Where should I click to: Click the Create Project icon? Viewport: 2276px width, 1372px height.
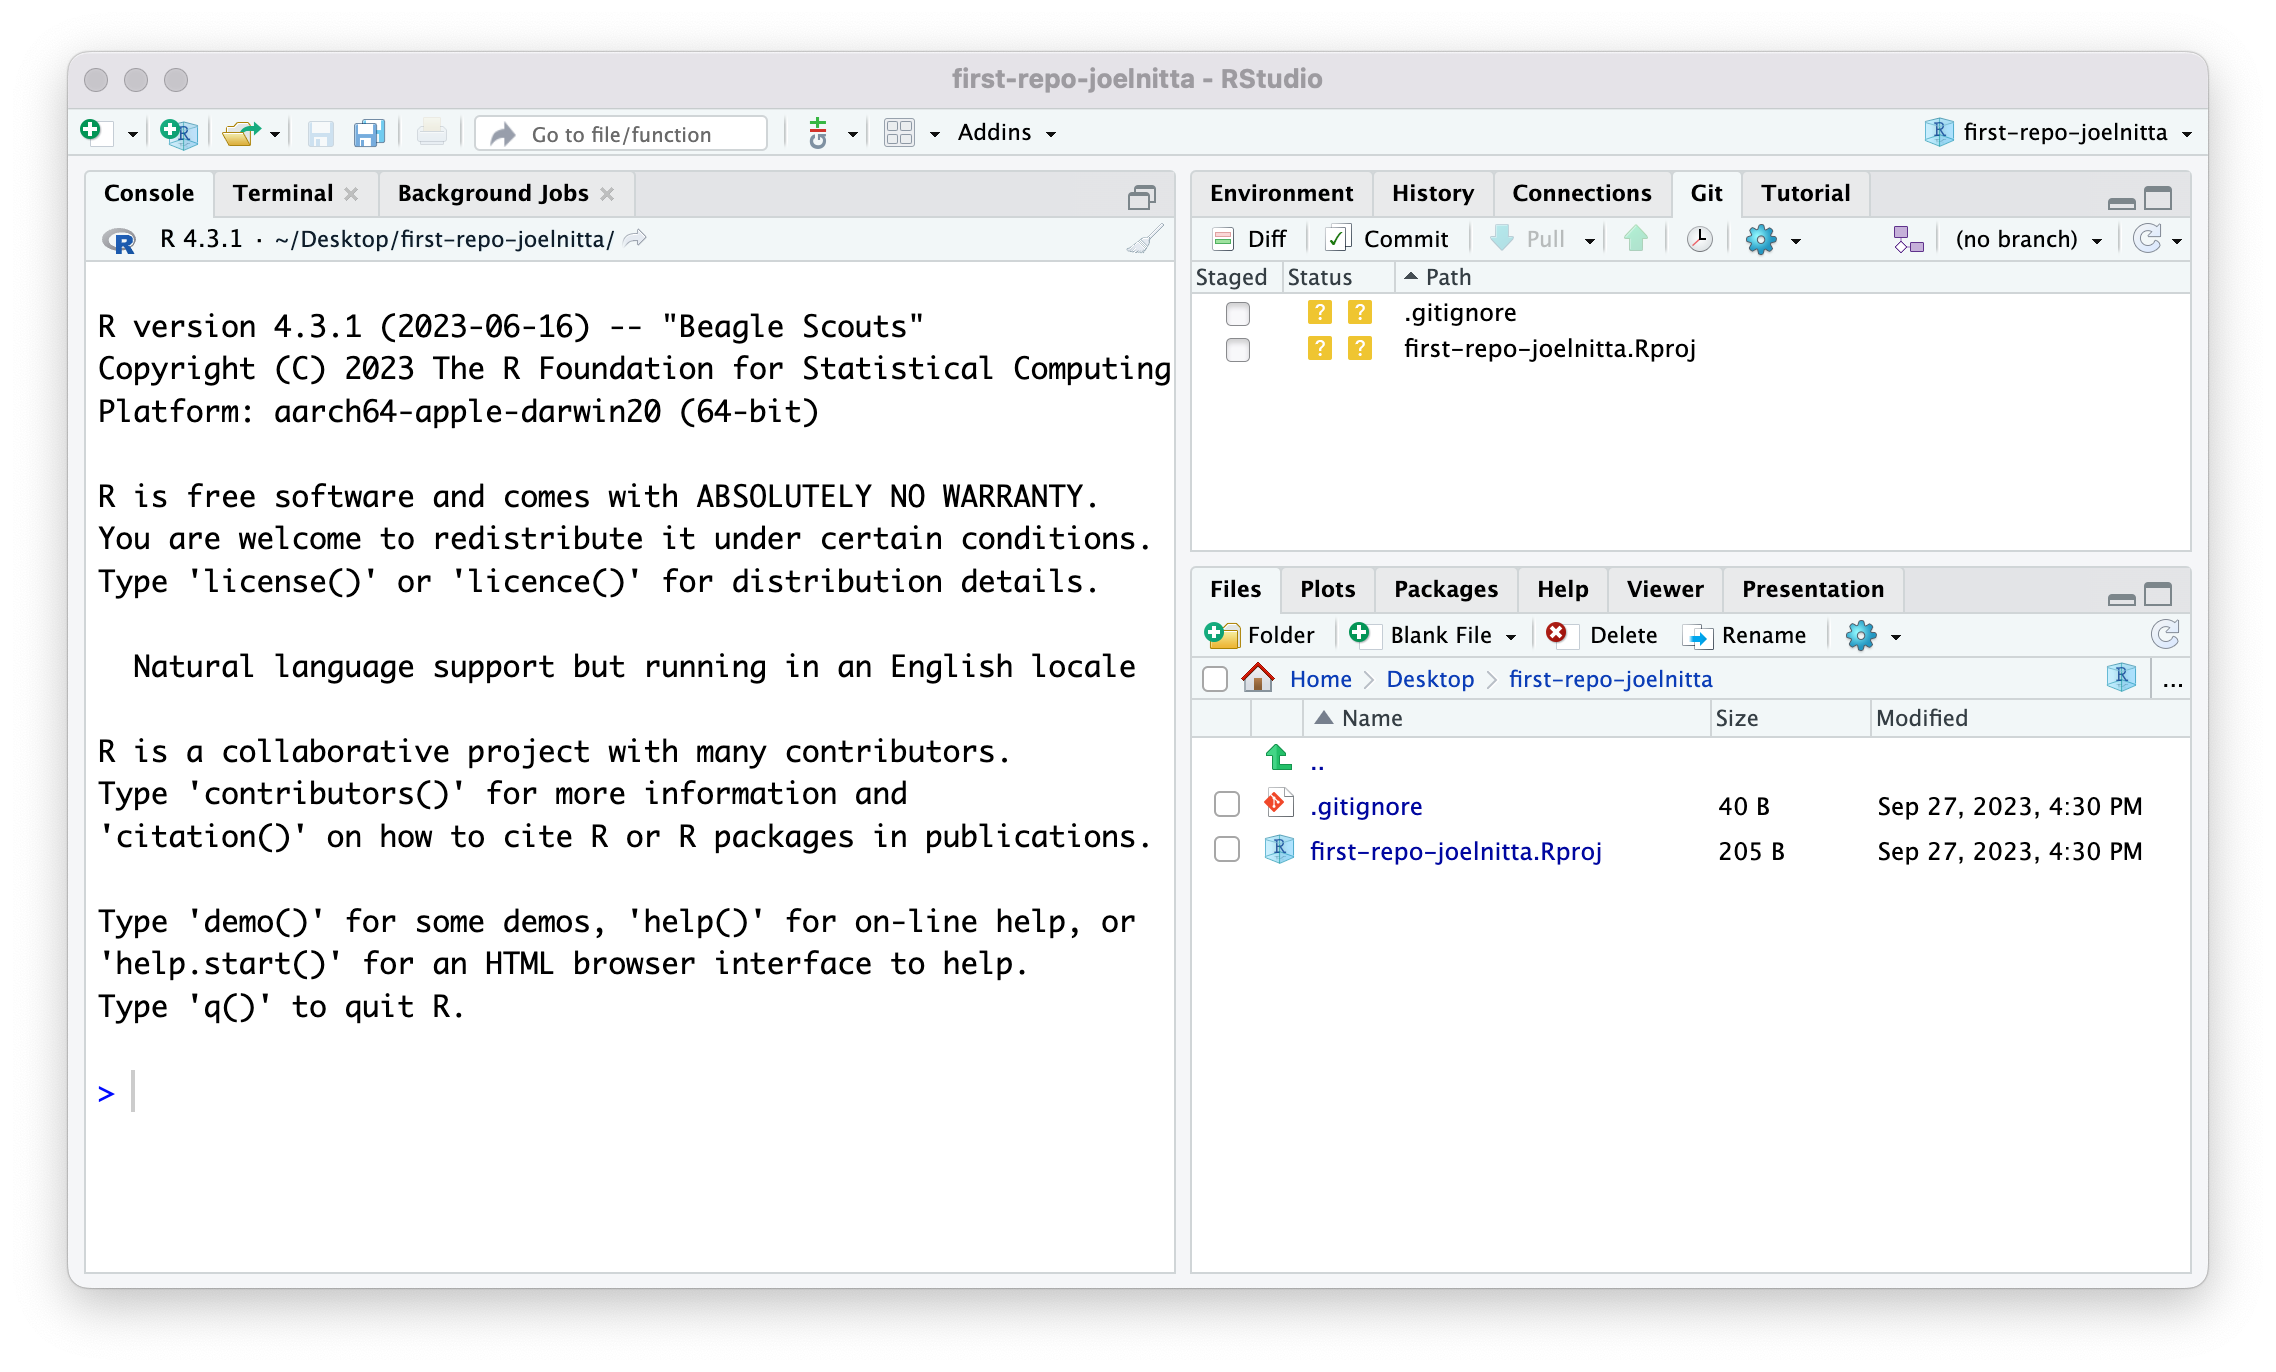pyautogui.click(x=179, y=133)
